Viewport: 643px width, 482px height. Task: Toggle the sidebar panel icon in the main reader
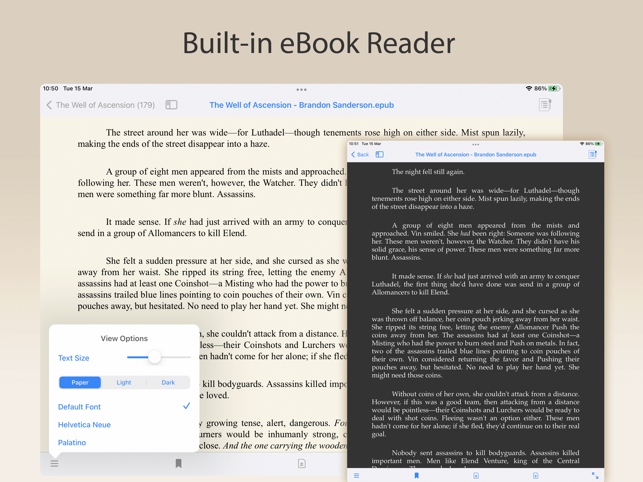[171, 105]
